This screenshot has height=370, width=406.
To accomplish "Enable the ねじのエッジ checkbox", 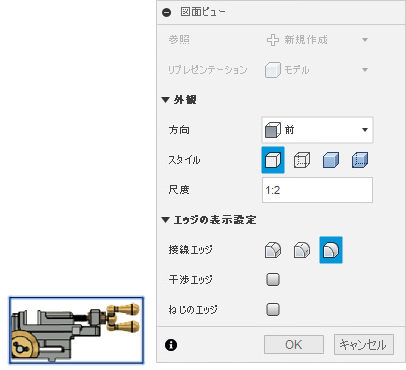I will coord(273,309).
